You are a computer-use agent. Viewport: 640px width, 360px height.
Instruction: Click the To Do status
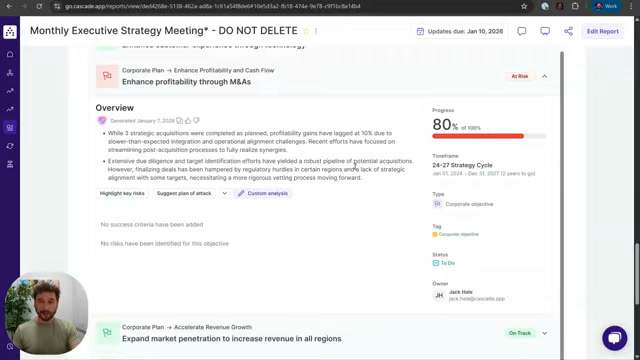(444, 263)
